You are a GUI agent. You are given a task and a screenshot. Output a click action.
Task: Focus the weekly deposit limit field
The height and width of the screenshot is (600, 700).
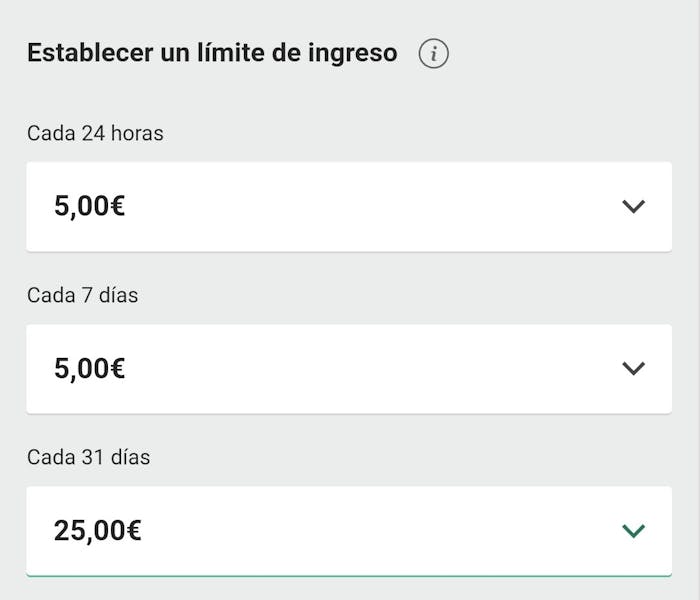pyautogui.click(x=348, y=368)
